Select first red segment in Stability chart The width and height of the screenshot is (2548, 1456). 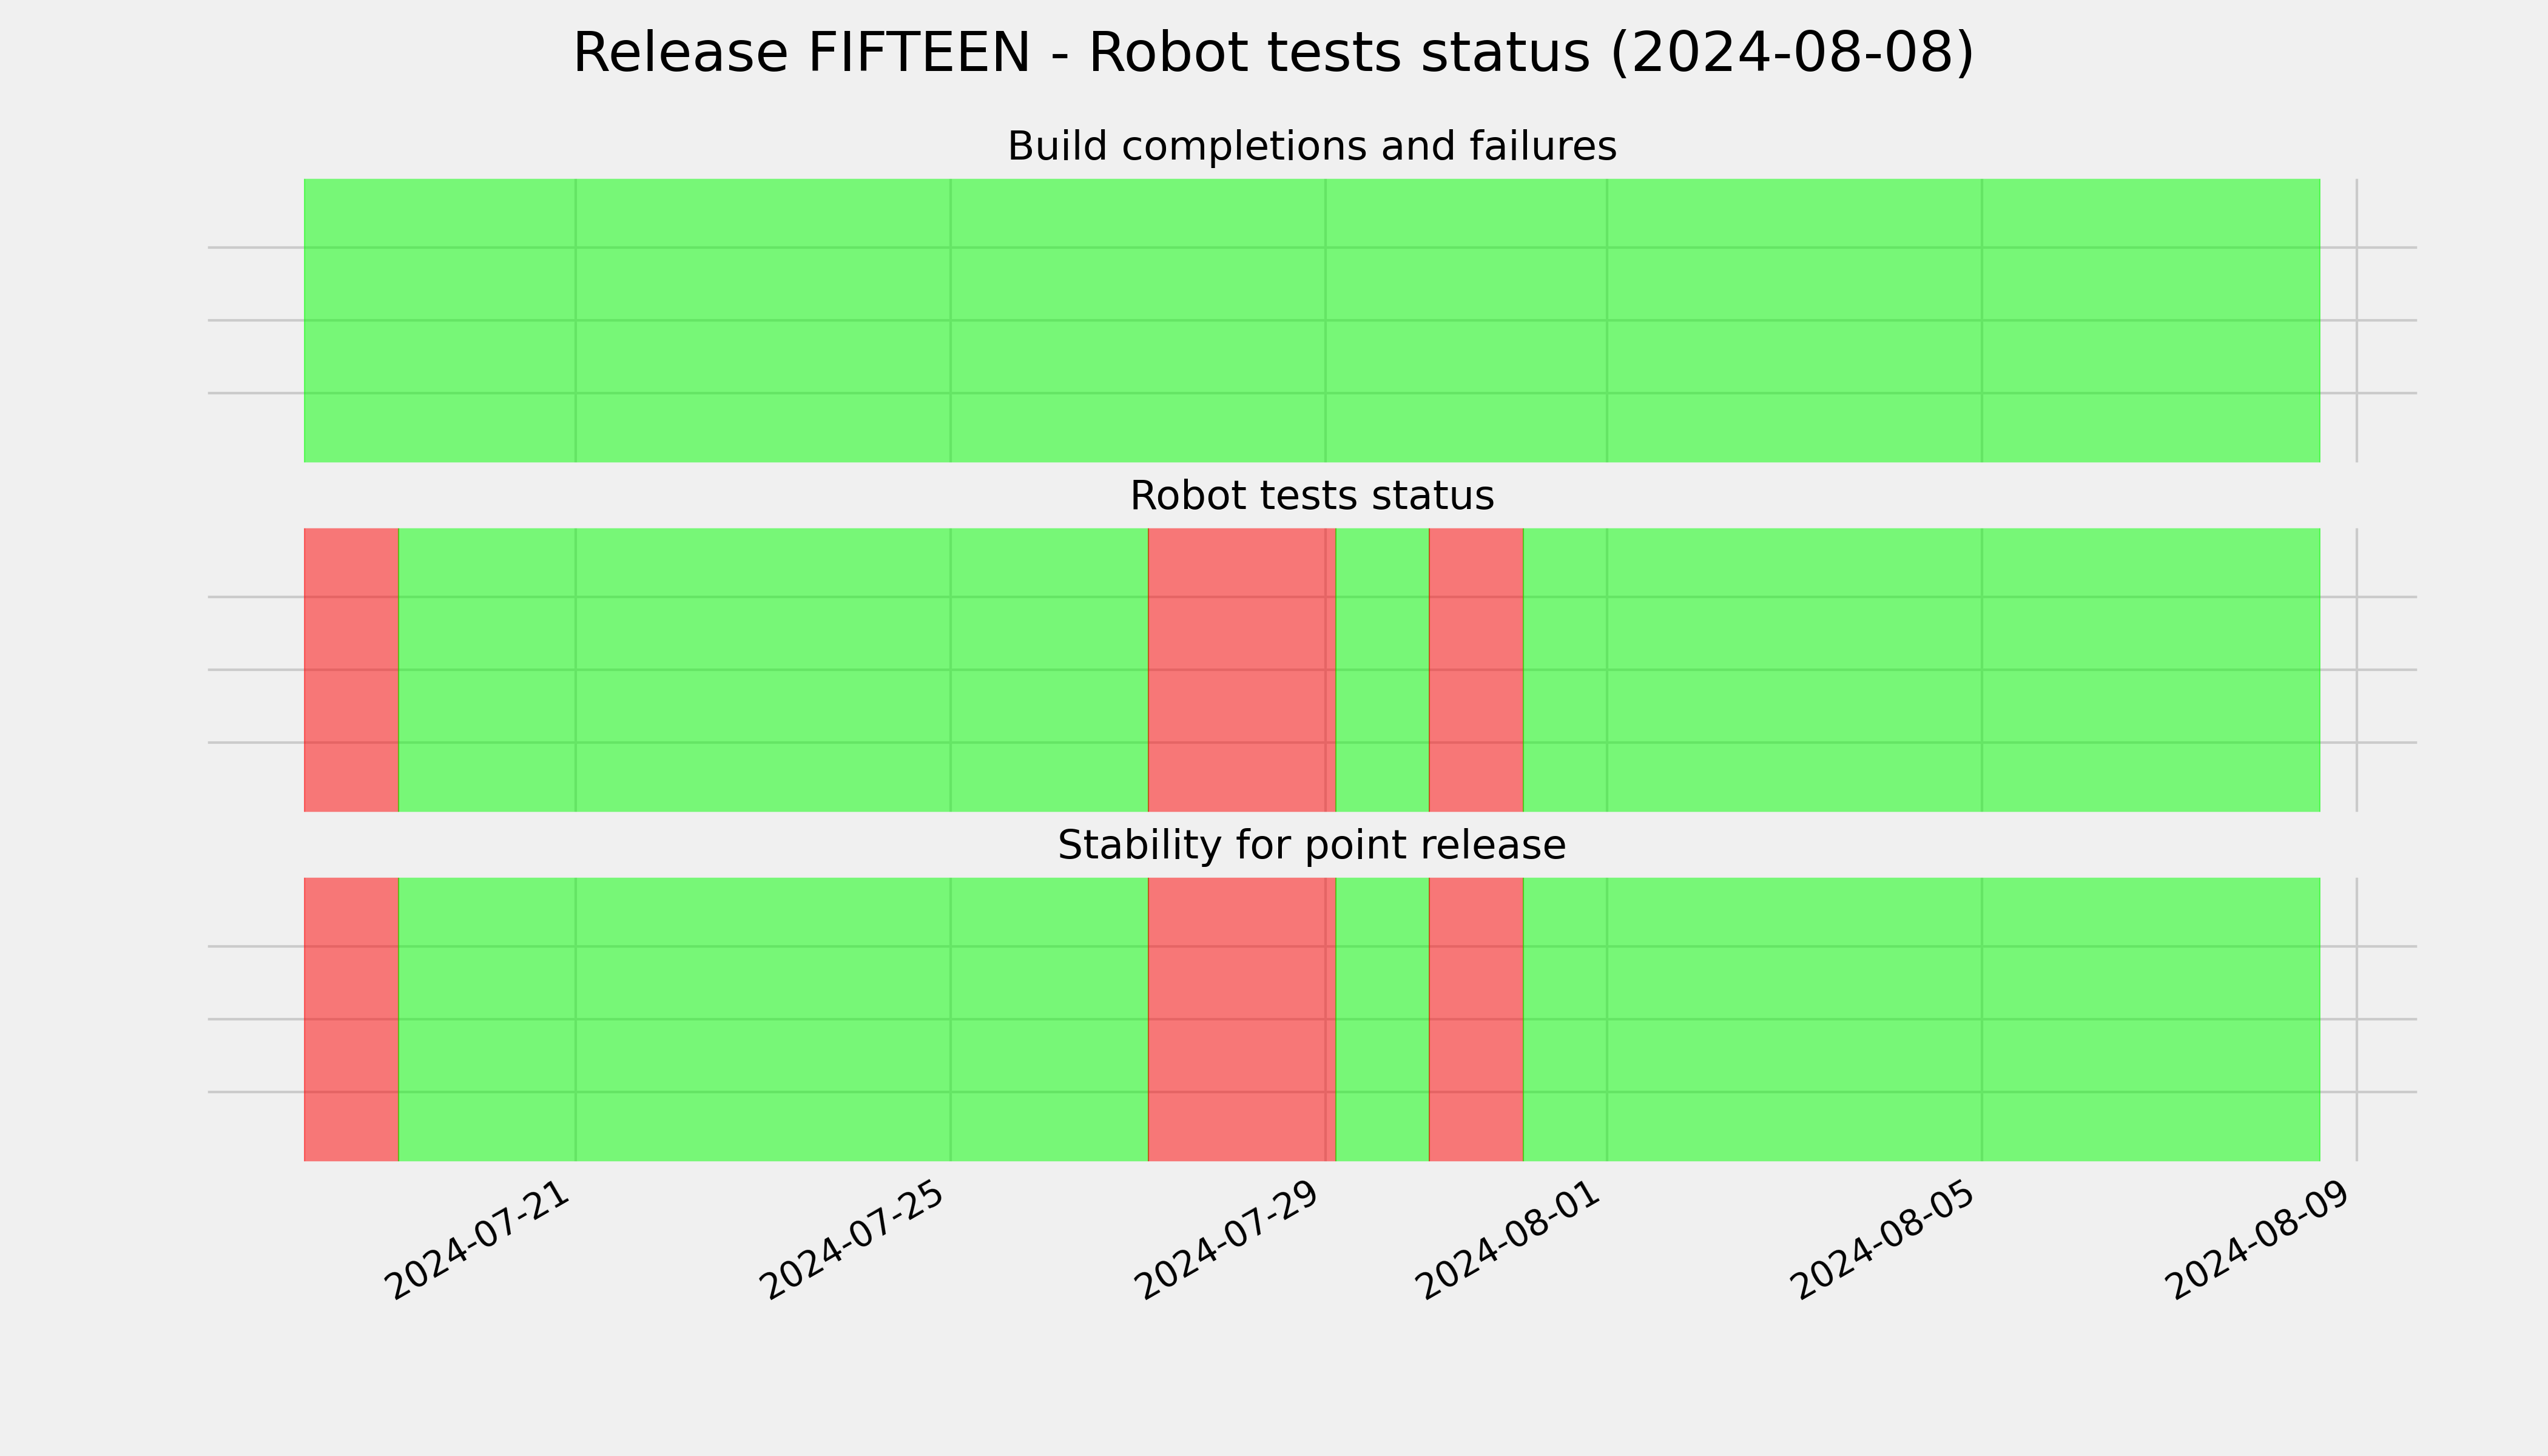(351, 1019)
